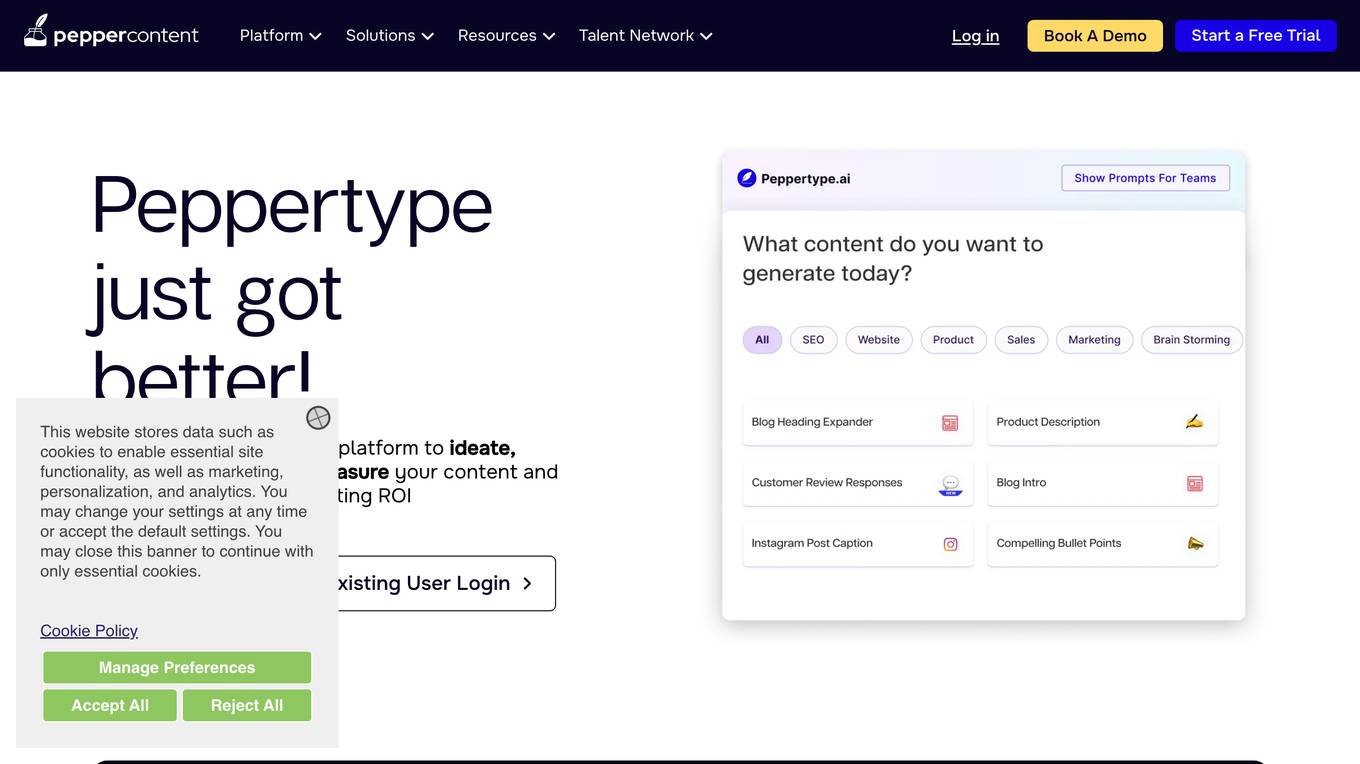Click Book A Demo button
Image resolution: width=1360 pixels, height=764 pixels.
(x=1095, y=35)
